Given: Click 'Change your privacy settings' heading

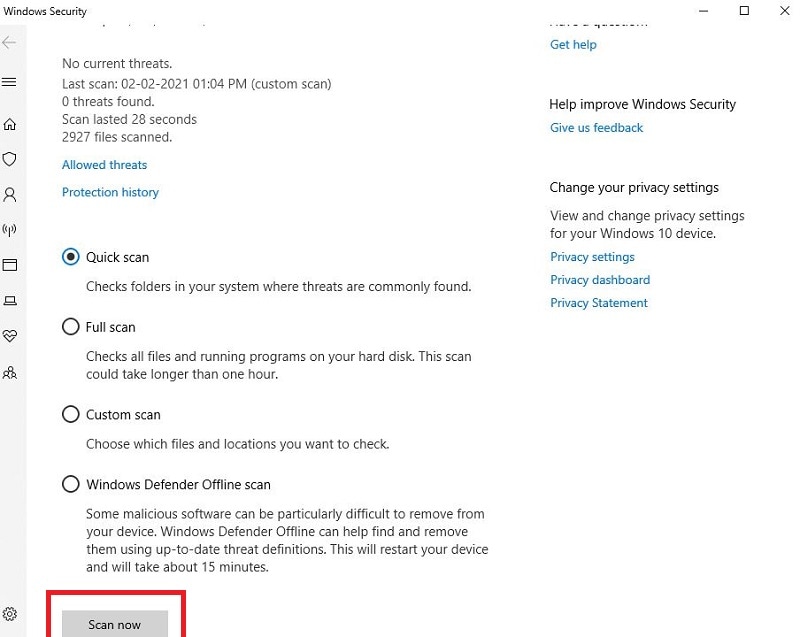Looking at the screenshot, I should click(634, 188).
